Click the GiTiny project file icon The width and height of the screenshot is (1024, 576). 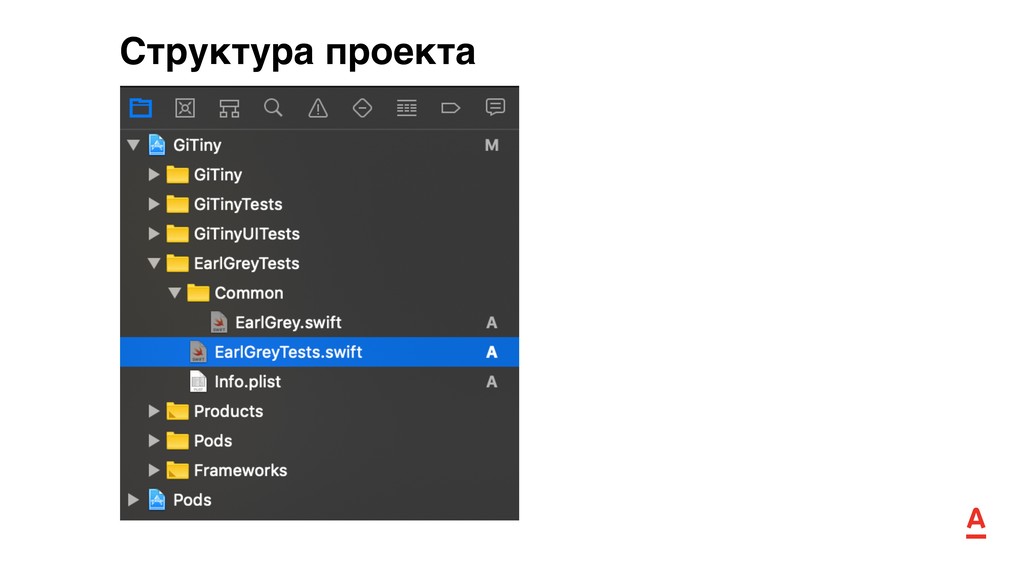(157, 145)
